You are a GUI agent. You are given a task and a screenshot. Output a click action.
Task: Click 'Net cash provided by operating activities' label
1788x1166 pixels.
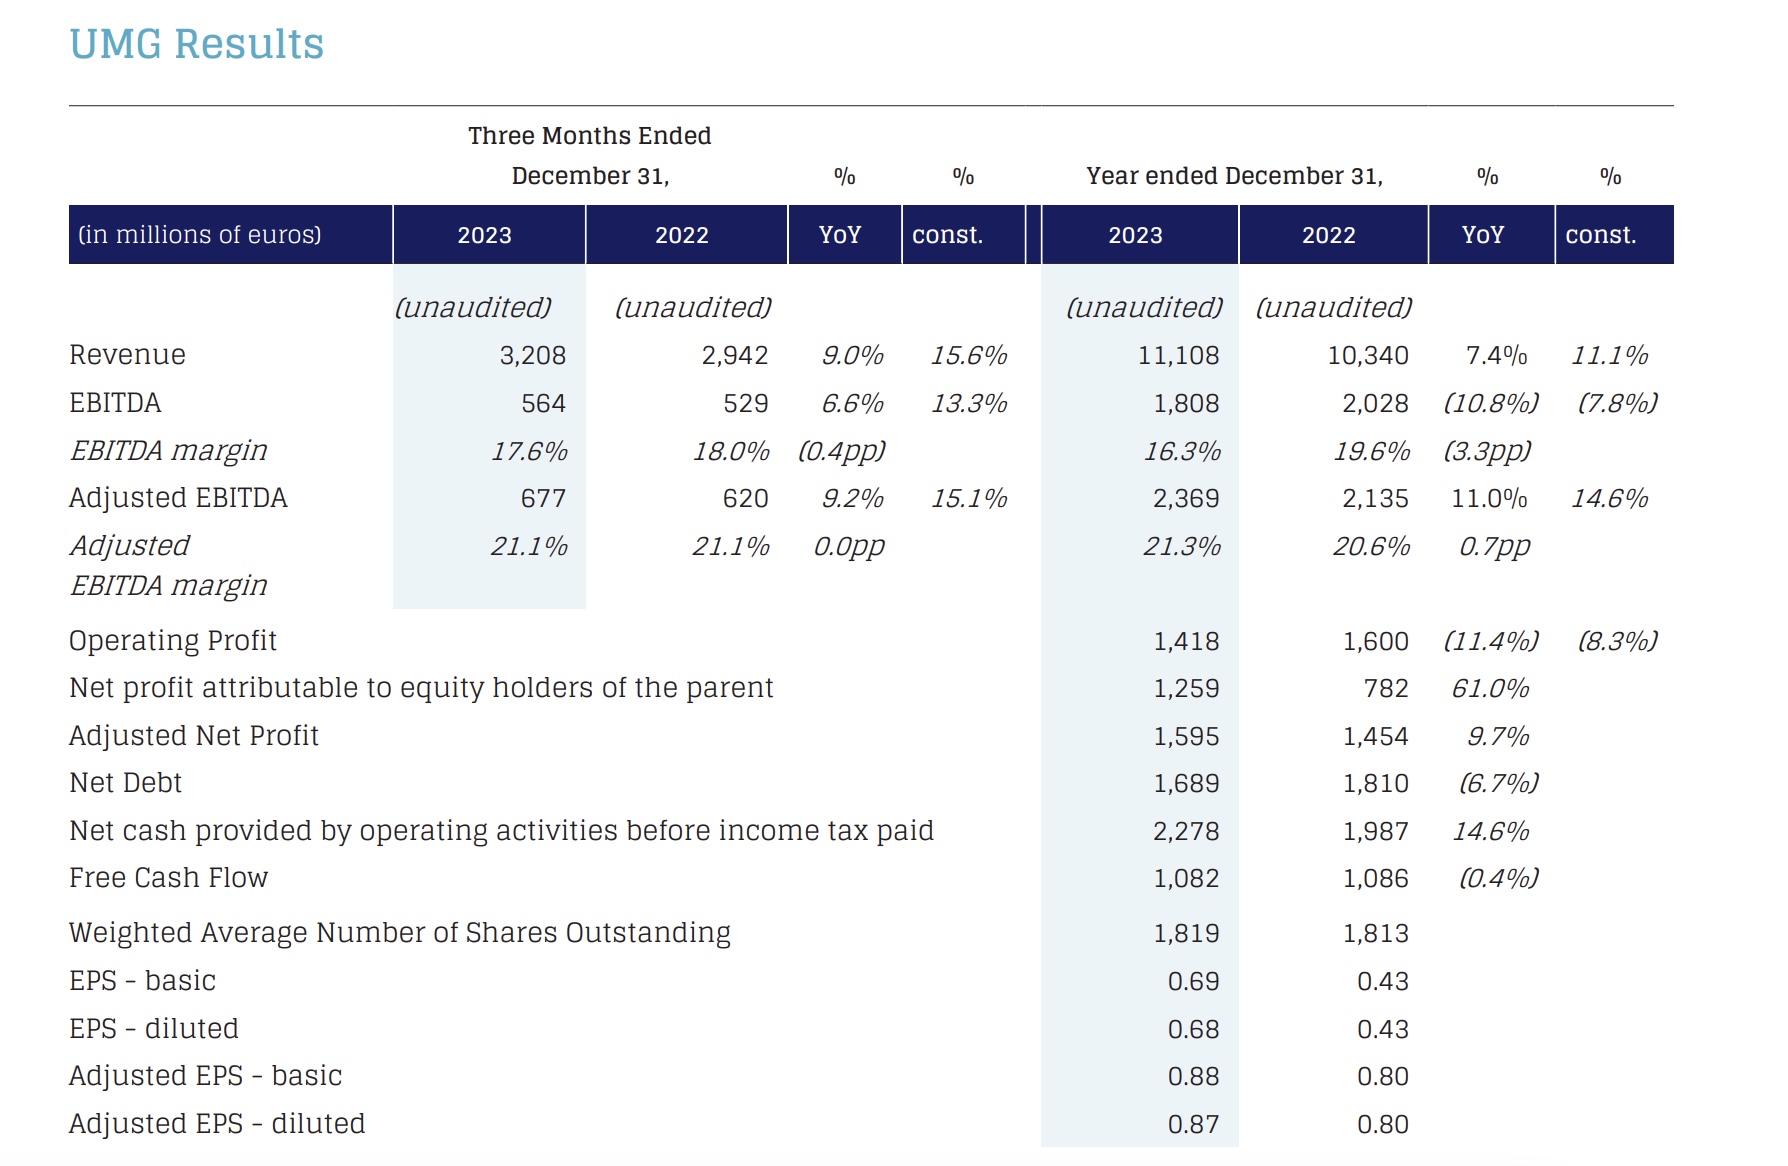tap(502, 831)
